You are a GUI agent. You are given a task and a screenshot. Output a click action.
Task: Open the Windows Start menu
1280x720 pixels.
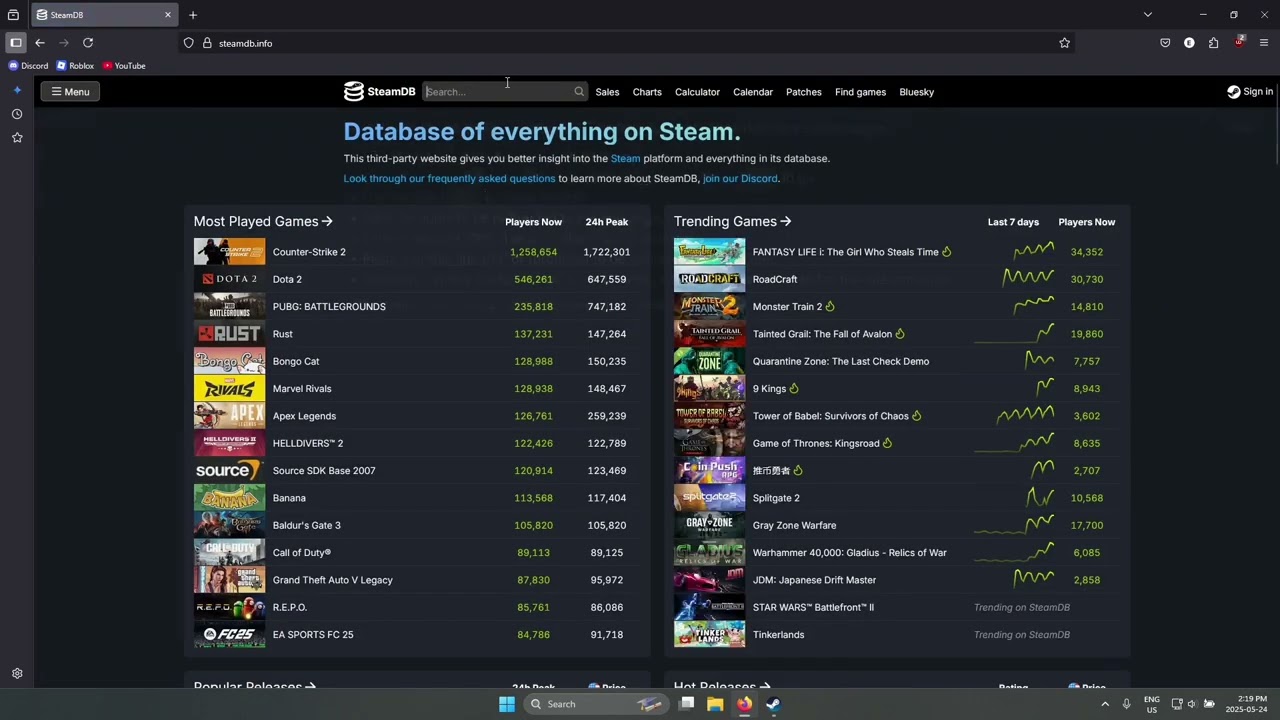click(x=507, y=704)
